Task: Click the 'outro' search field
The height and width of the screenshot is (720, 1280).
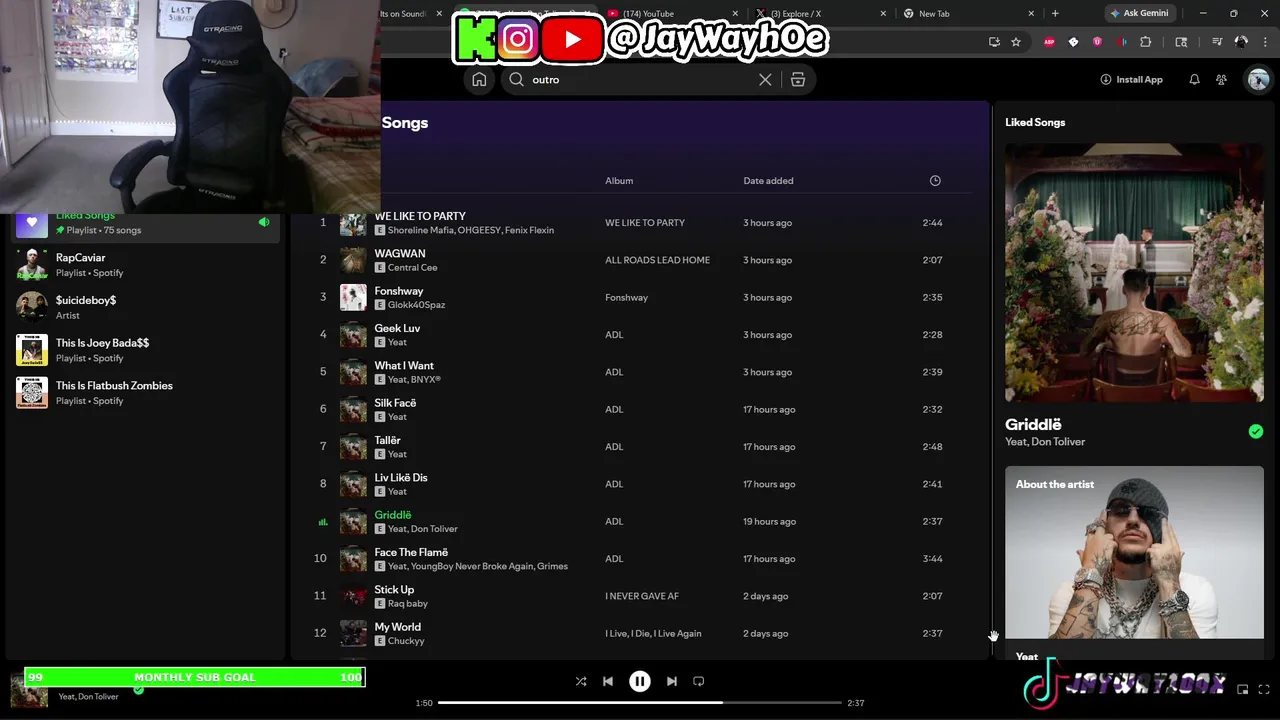Action: 640,80
